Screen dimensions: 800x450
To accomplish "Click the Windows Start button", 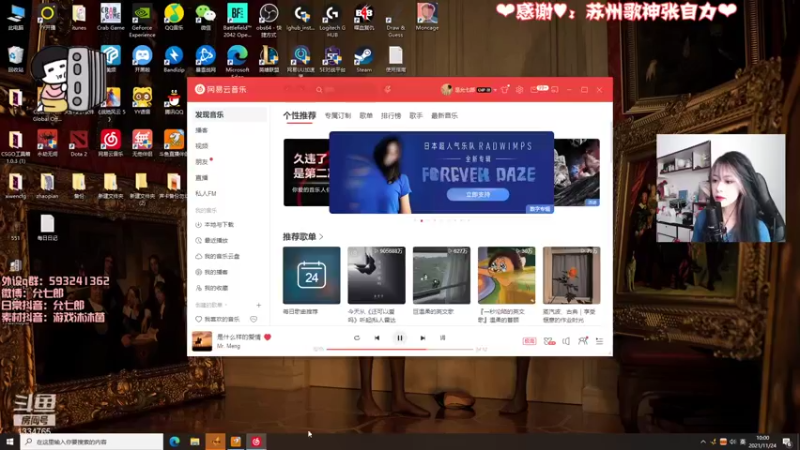I will [x=9, y=441].
